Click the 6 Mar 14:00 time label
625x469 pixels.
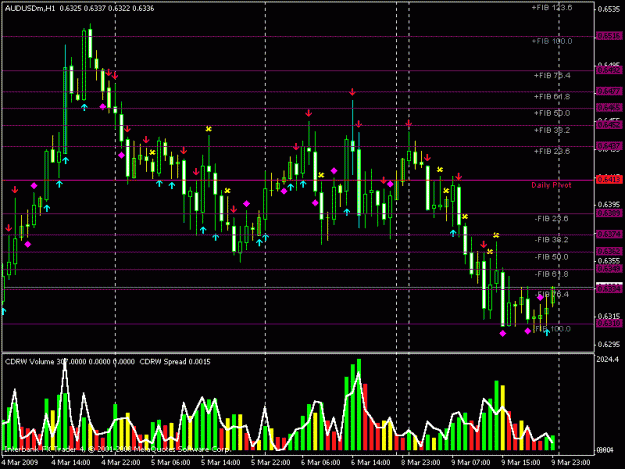pos(370,463)
